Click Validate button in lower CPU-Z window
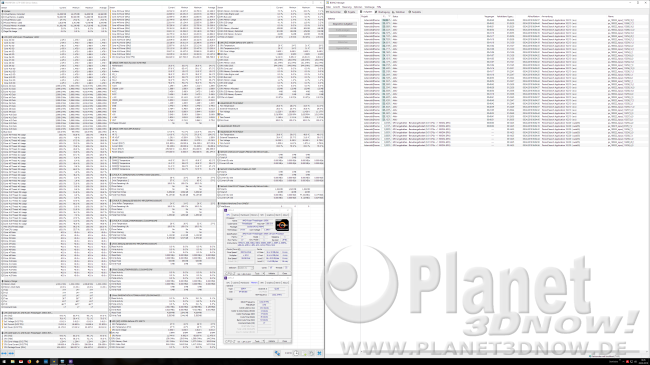 (272, 341)
